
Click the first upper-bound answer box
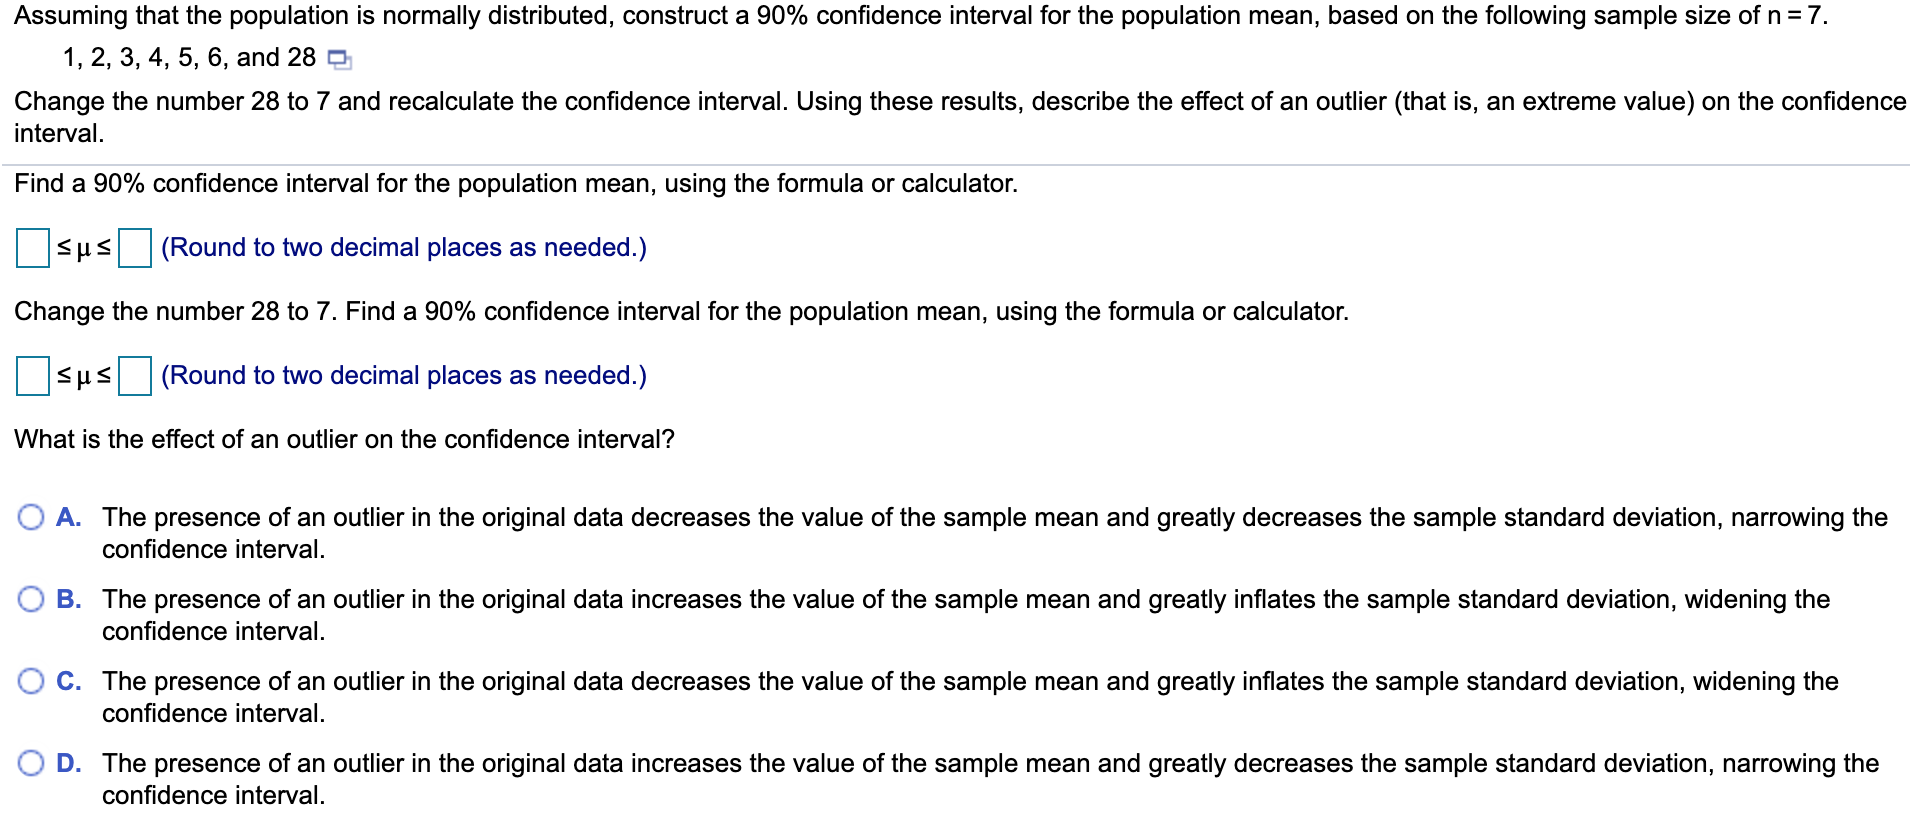[x=133, y=247]
